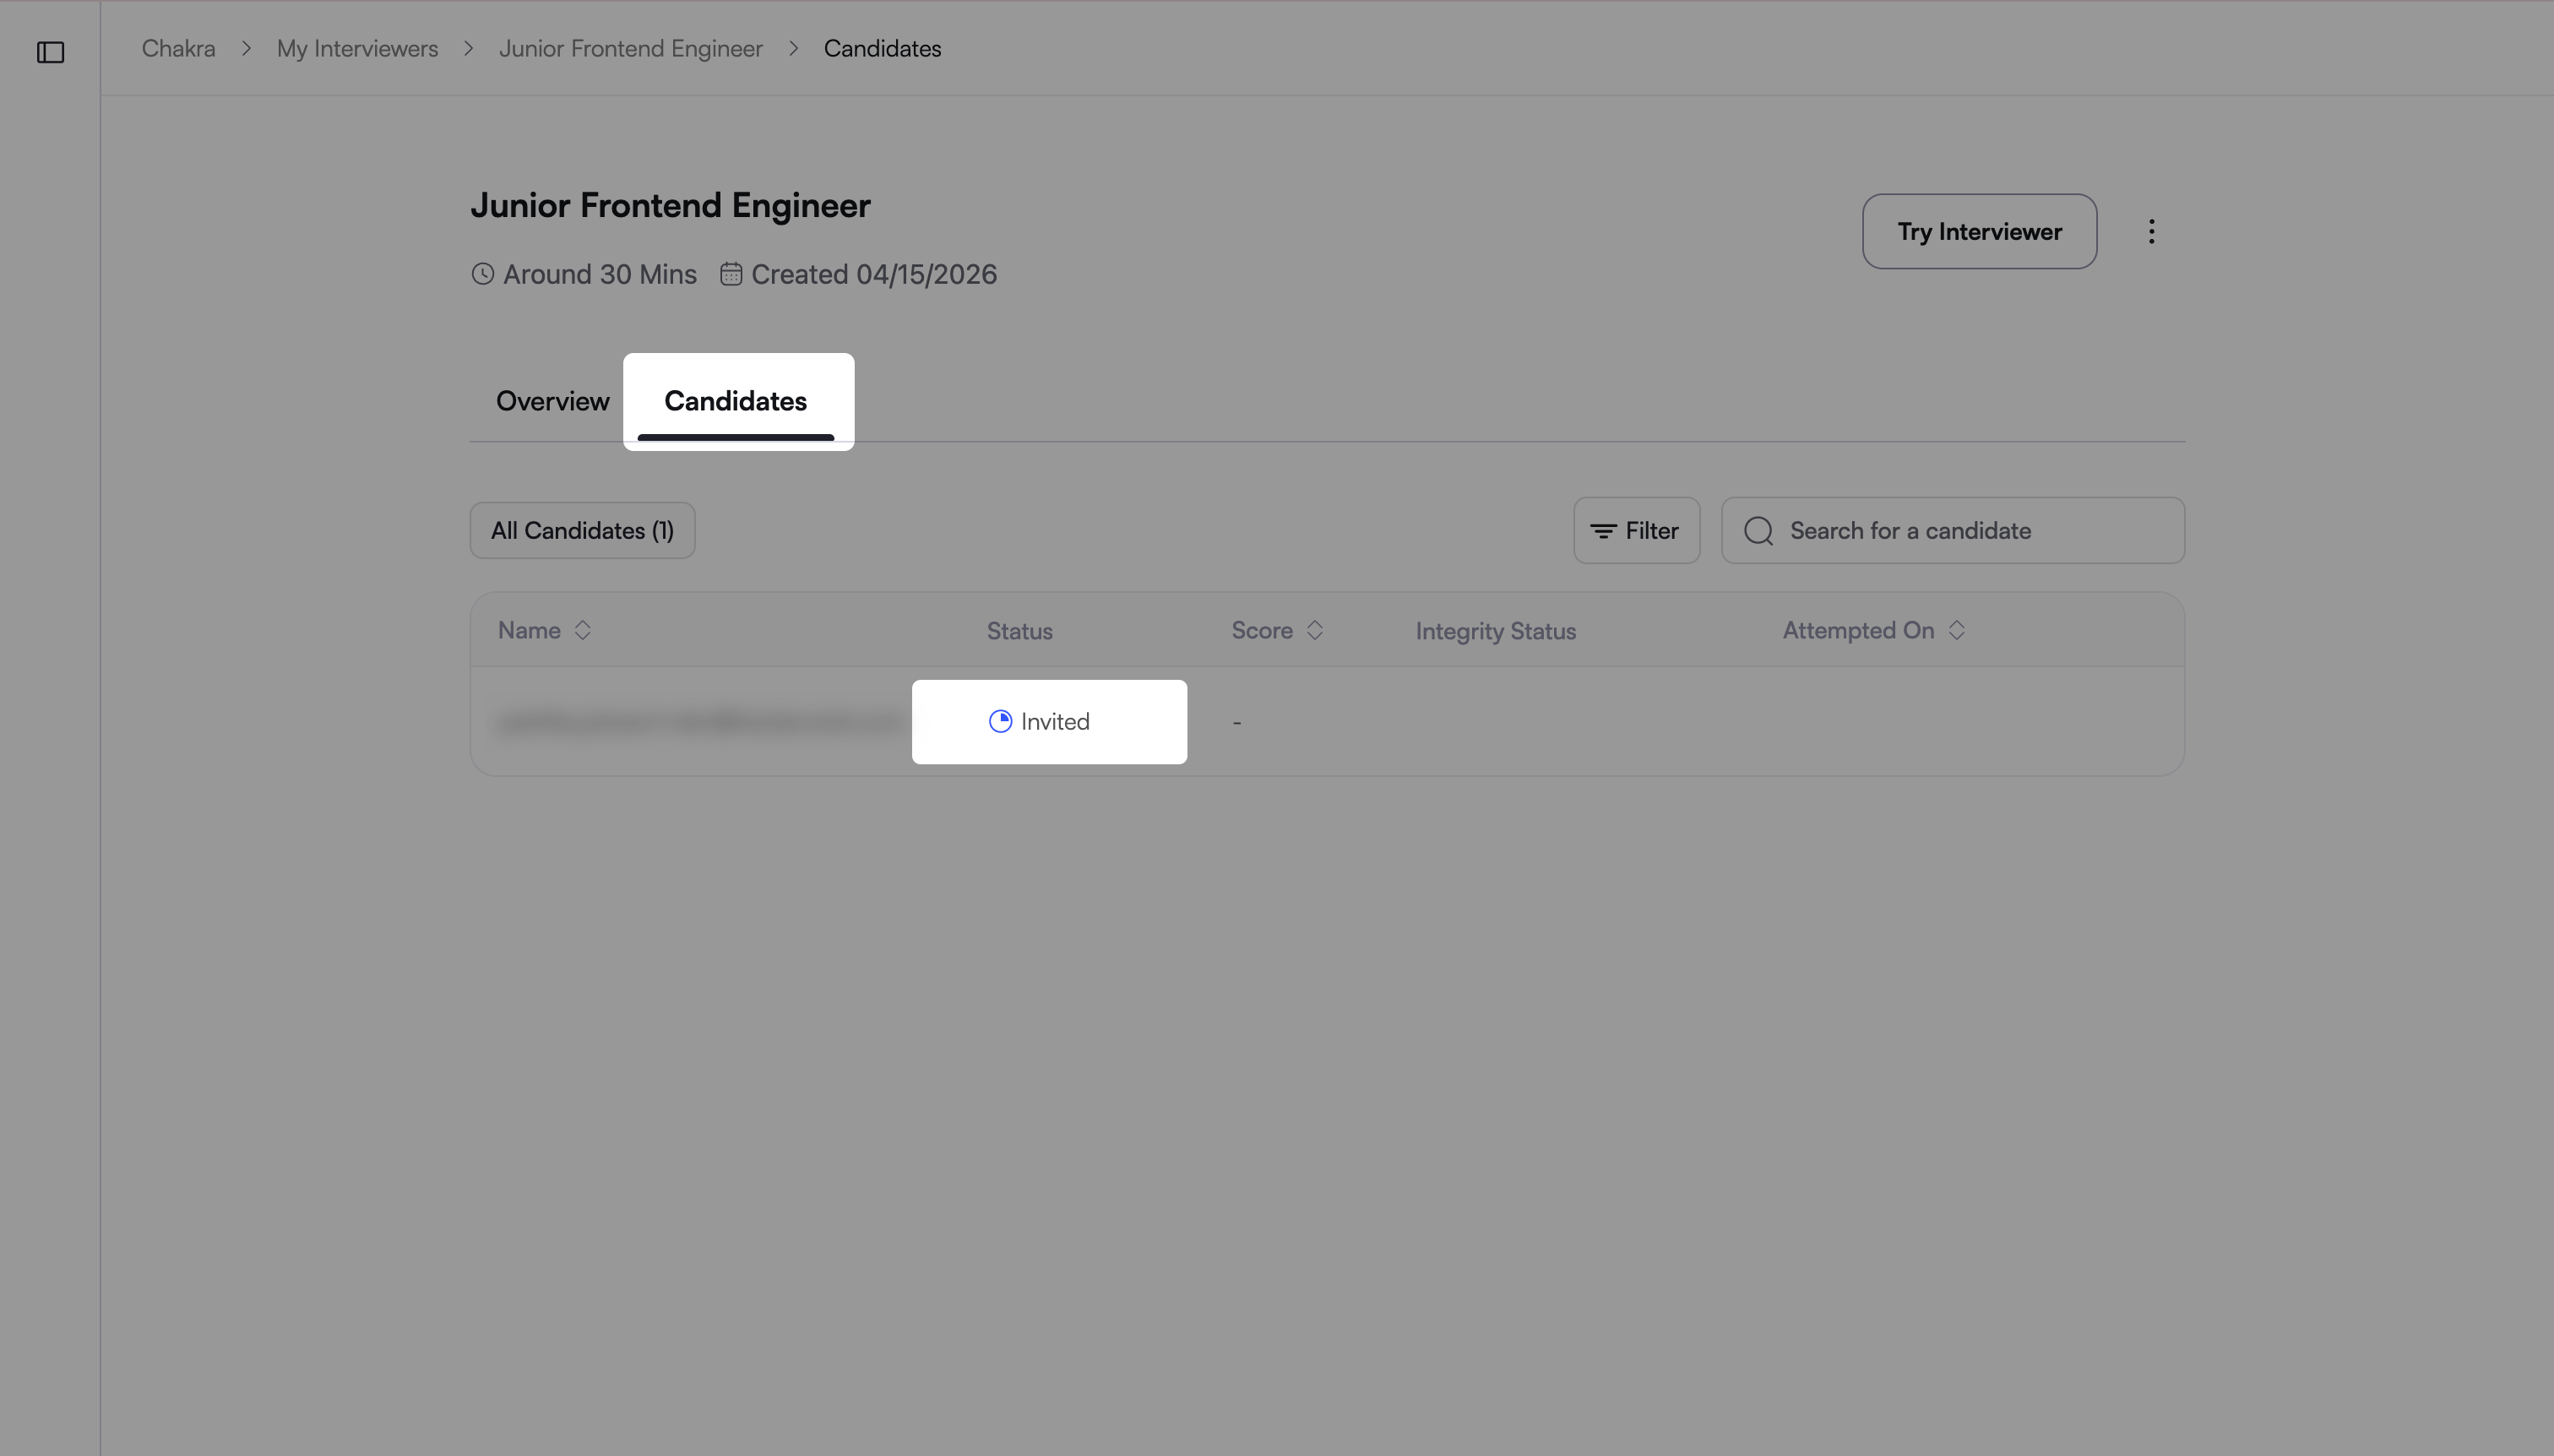Image resolution: width=2554 pixels, height=1456 pixels.
Task: Open the three-dot more options menu
Action: 2151,232
